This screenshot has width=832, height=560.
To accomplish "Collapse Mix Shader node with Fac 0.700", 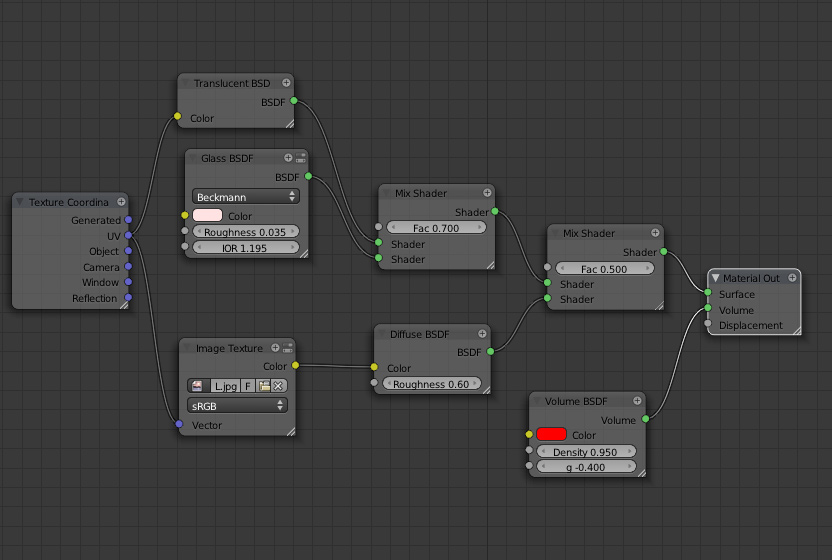I will click(x=387, y=193).
